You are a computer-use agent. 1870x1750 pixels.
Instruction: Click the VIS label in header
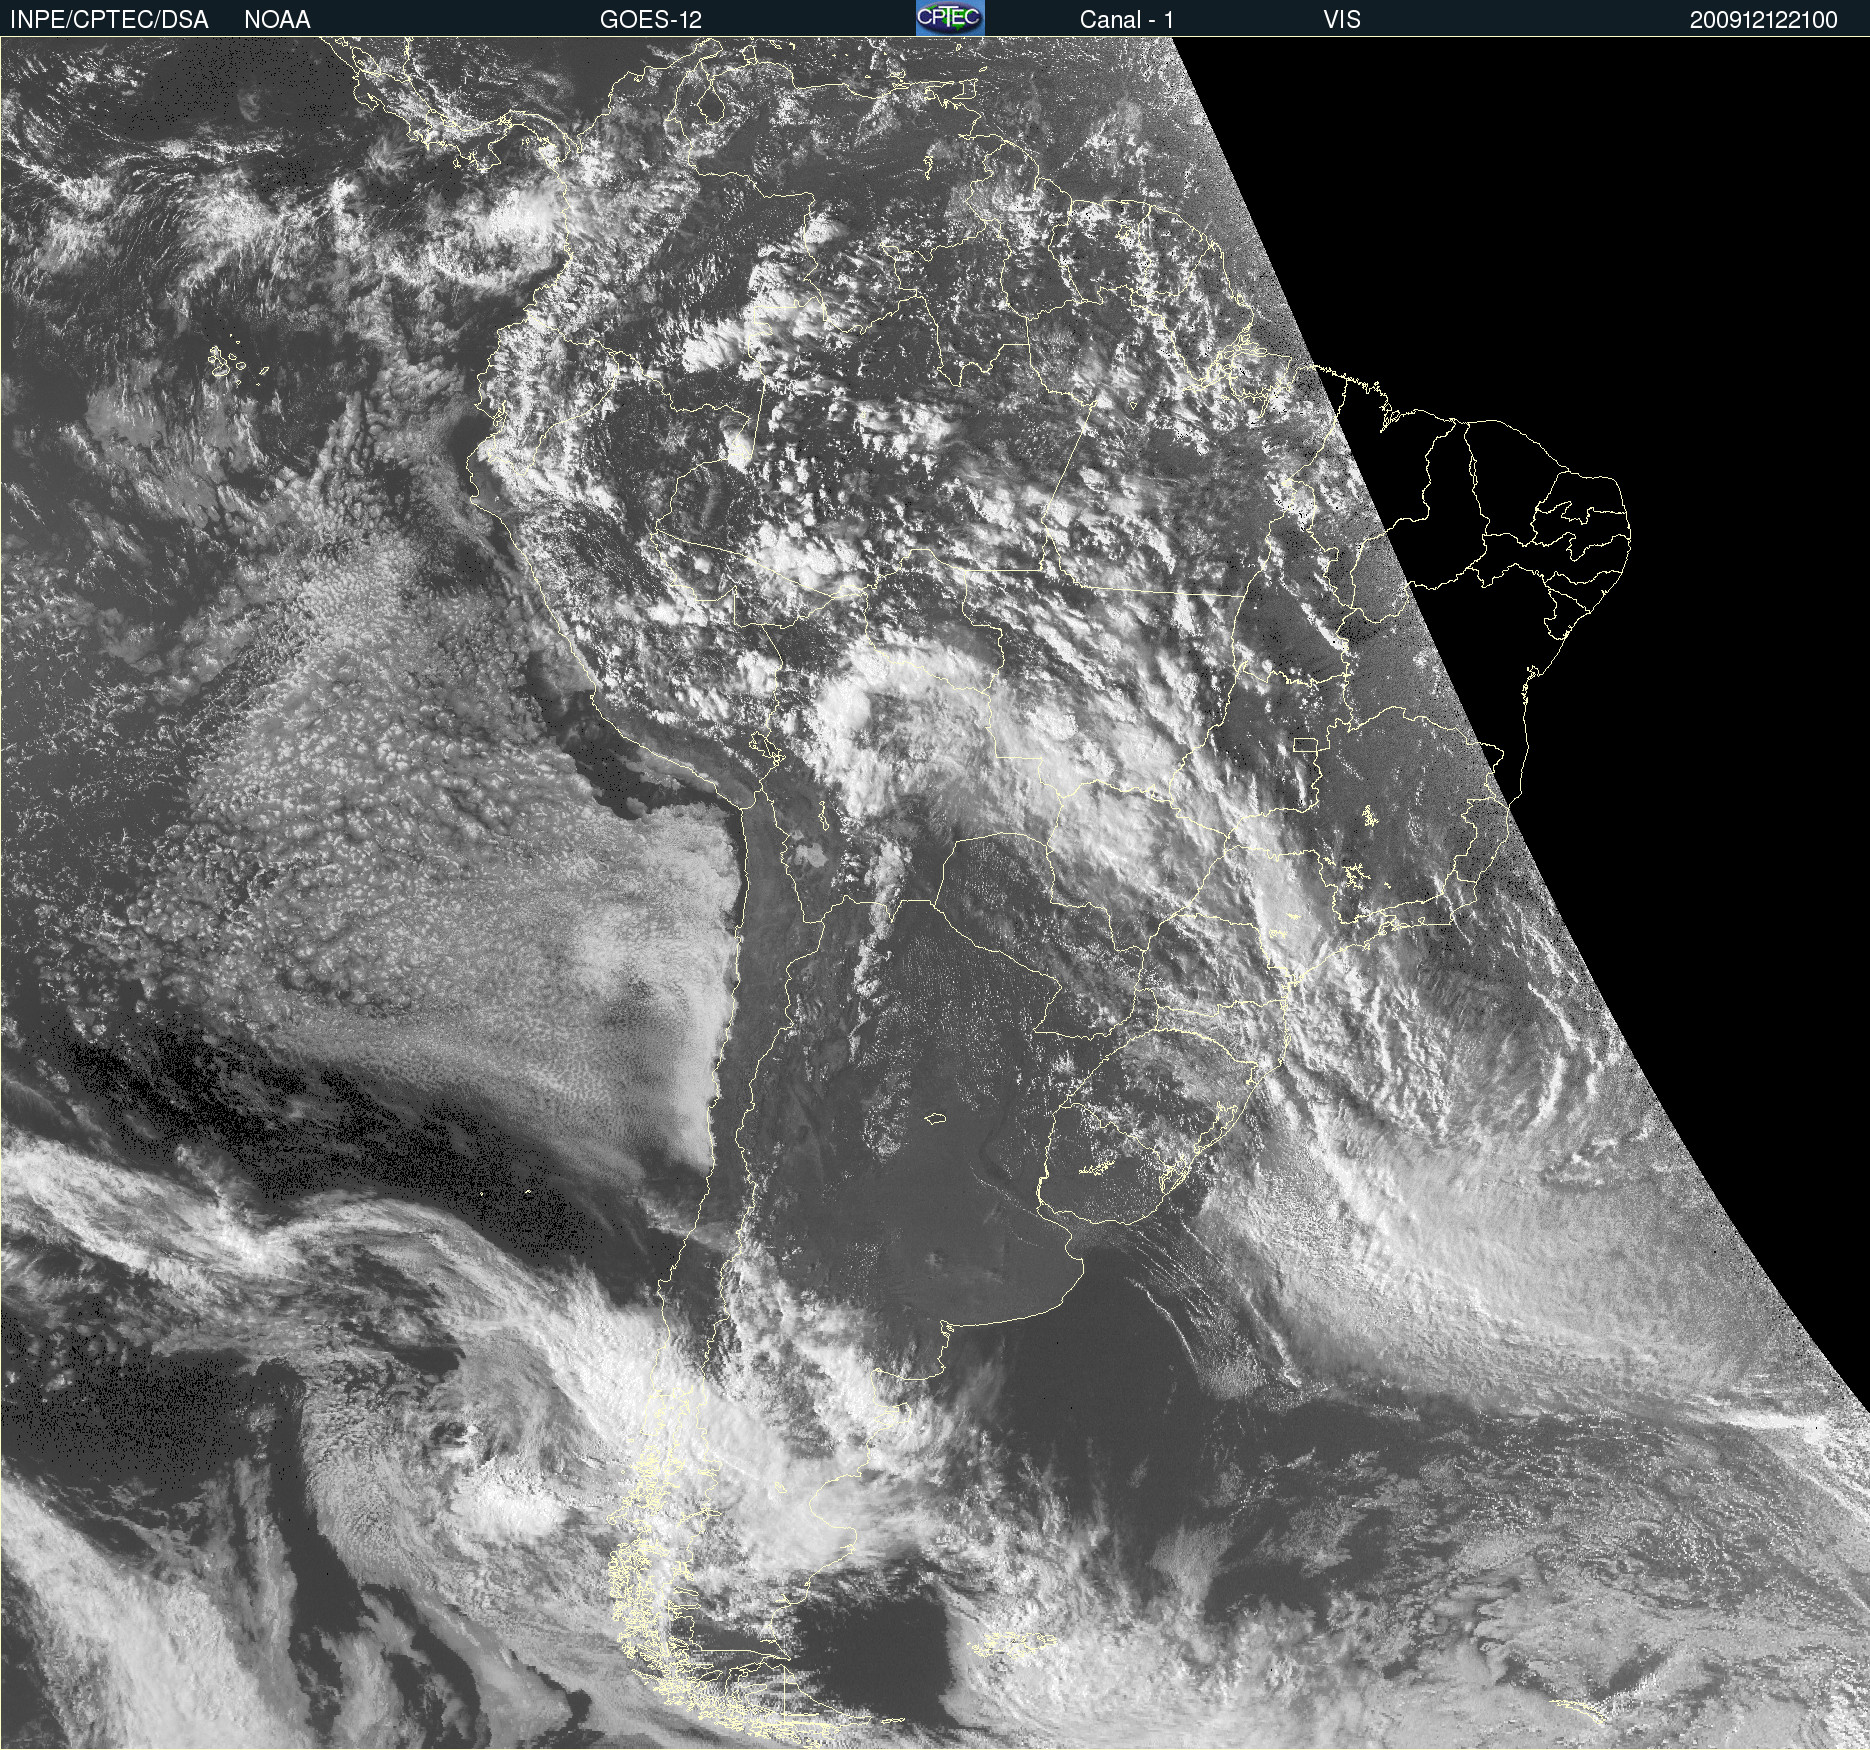(x=1342, y=20)
